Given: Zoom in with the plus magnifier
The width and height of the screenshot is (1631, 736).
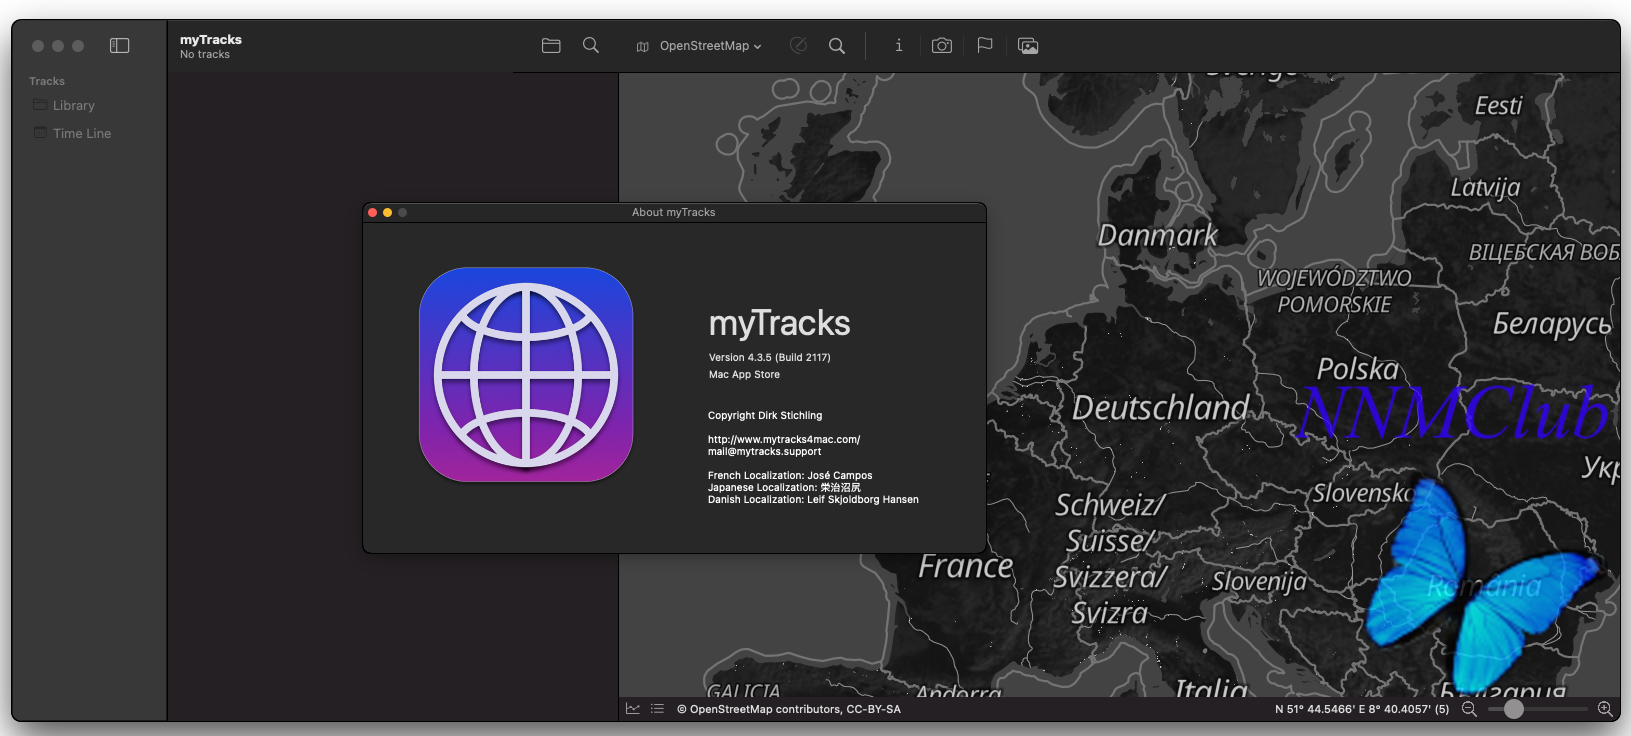Looking at the screenshot, I should [x=1605, y=709].
